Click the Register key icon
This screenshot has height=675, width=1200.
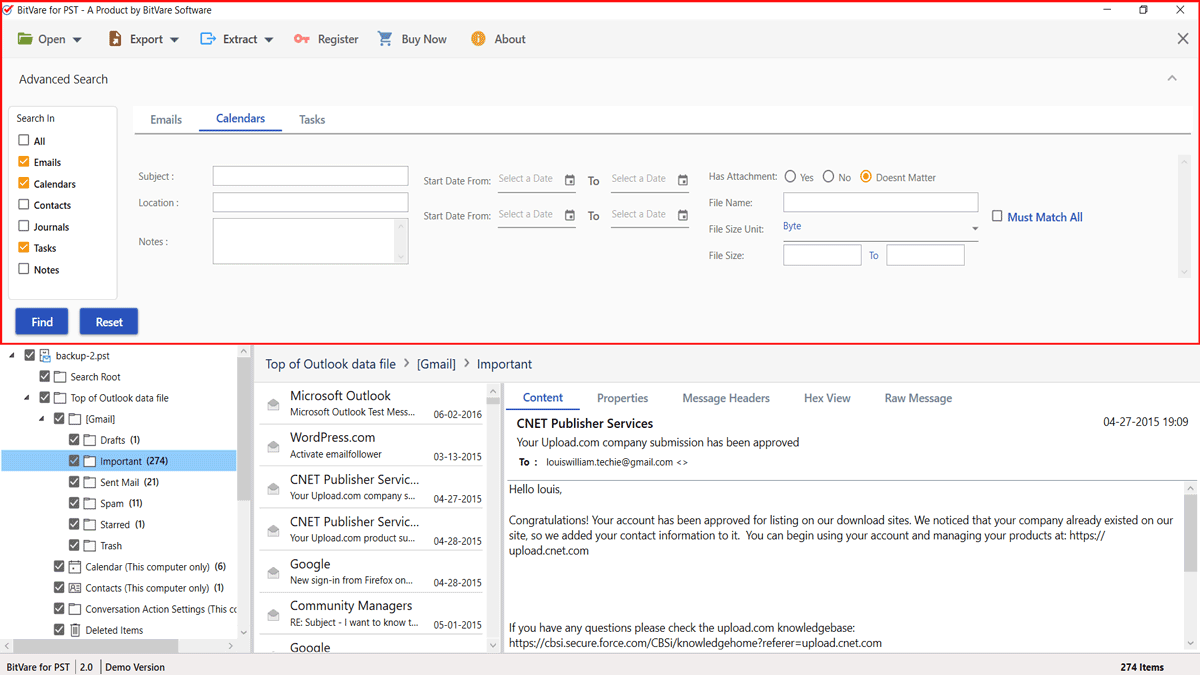300,39
